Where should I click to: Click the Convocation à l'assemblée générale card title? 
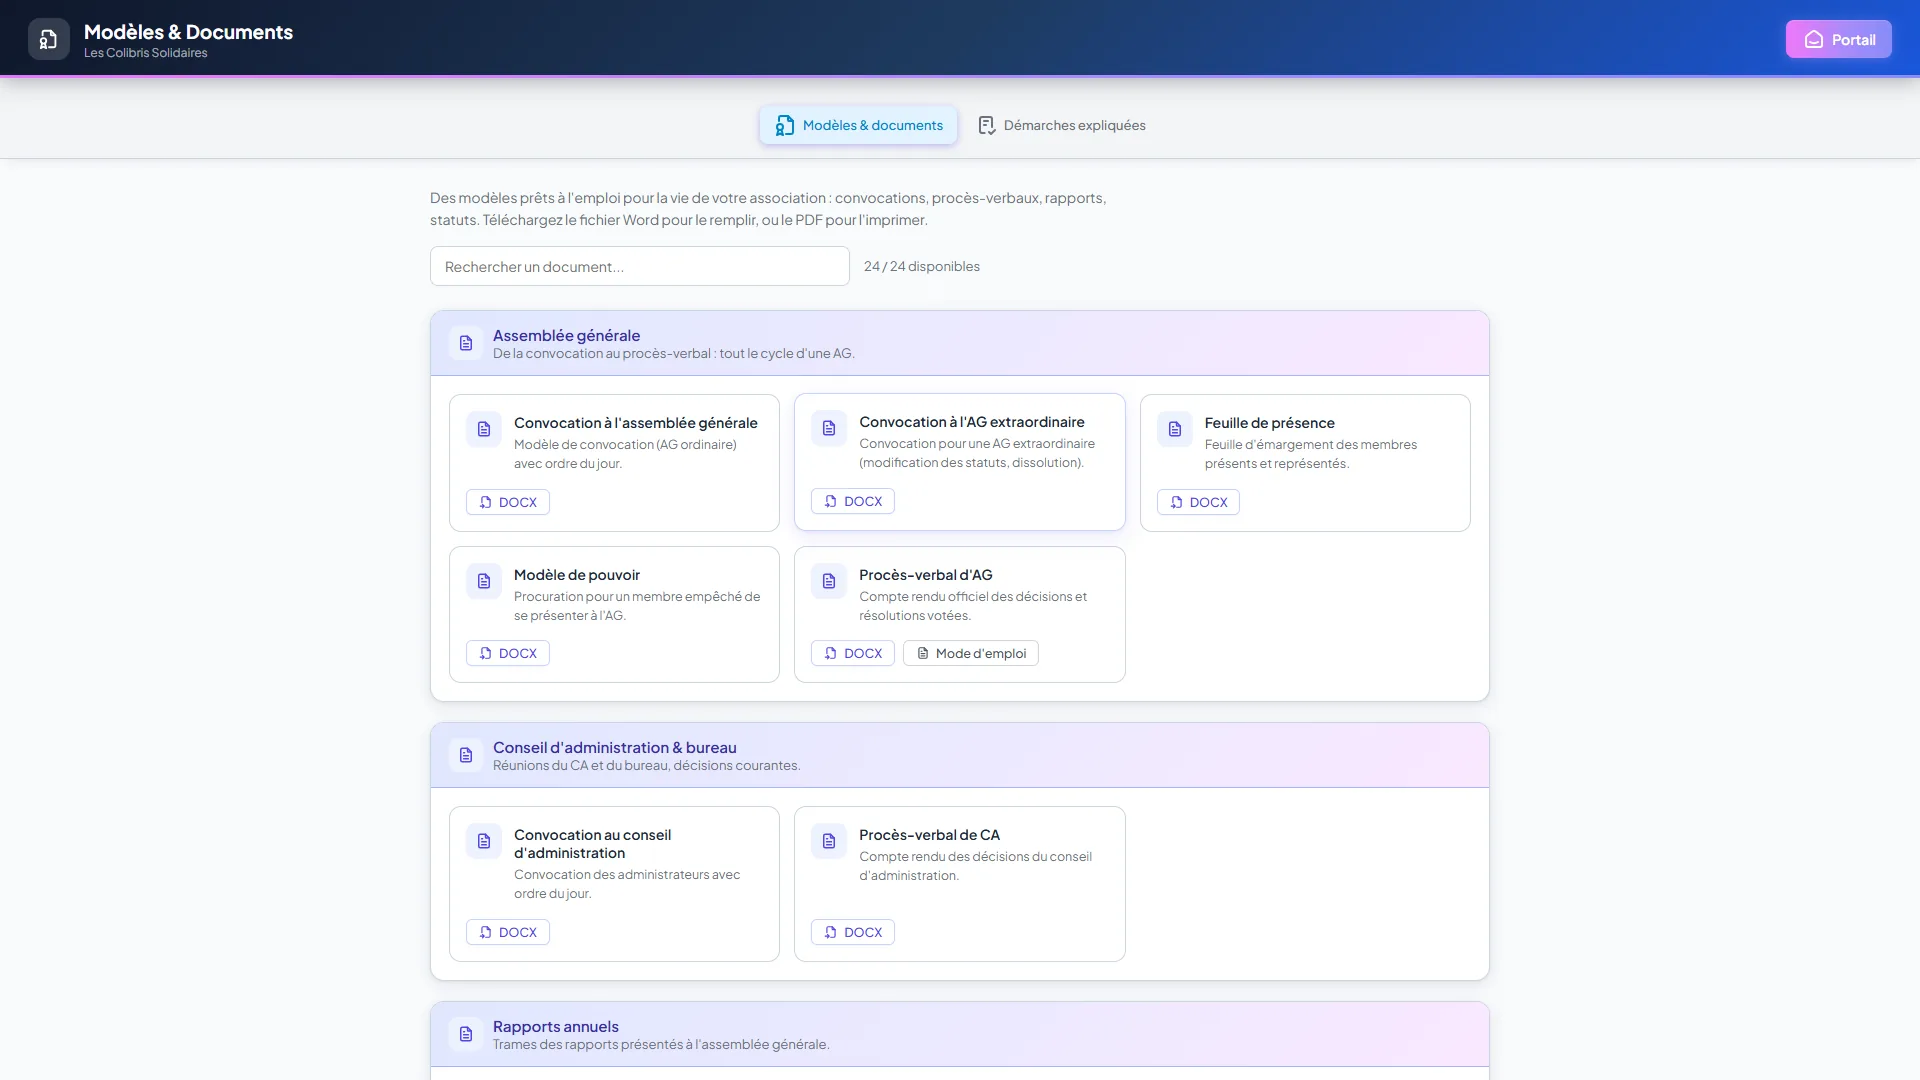[x=636, y=423]
